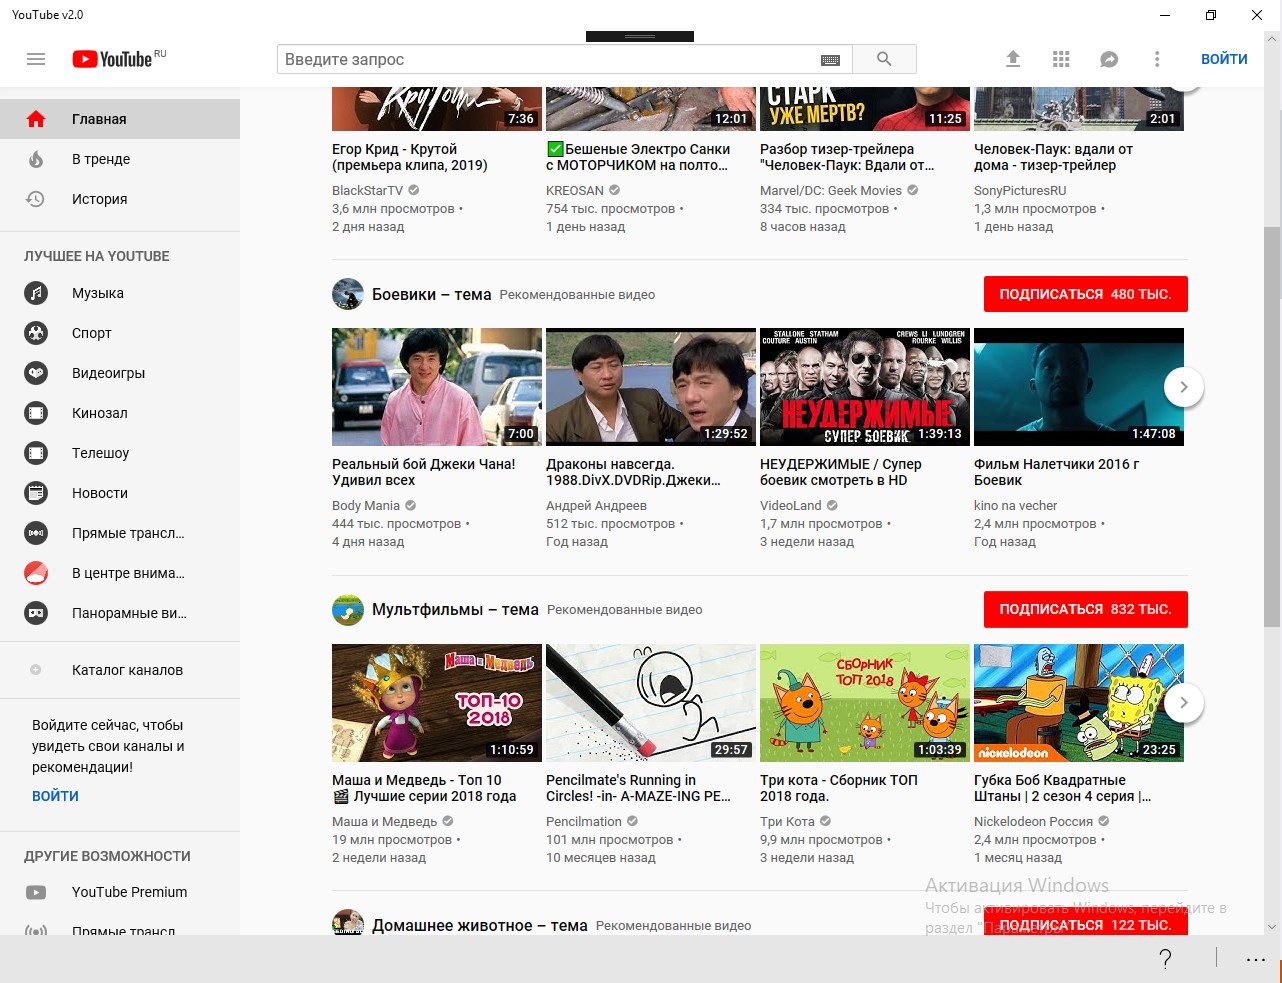The width and height of the screenshot is (1282, 983).
Task: Select Спорт in the sidebar
Action: (120, 333)
